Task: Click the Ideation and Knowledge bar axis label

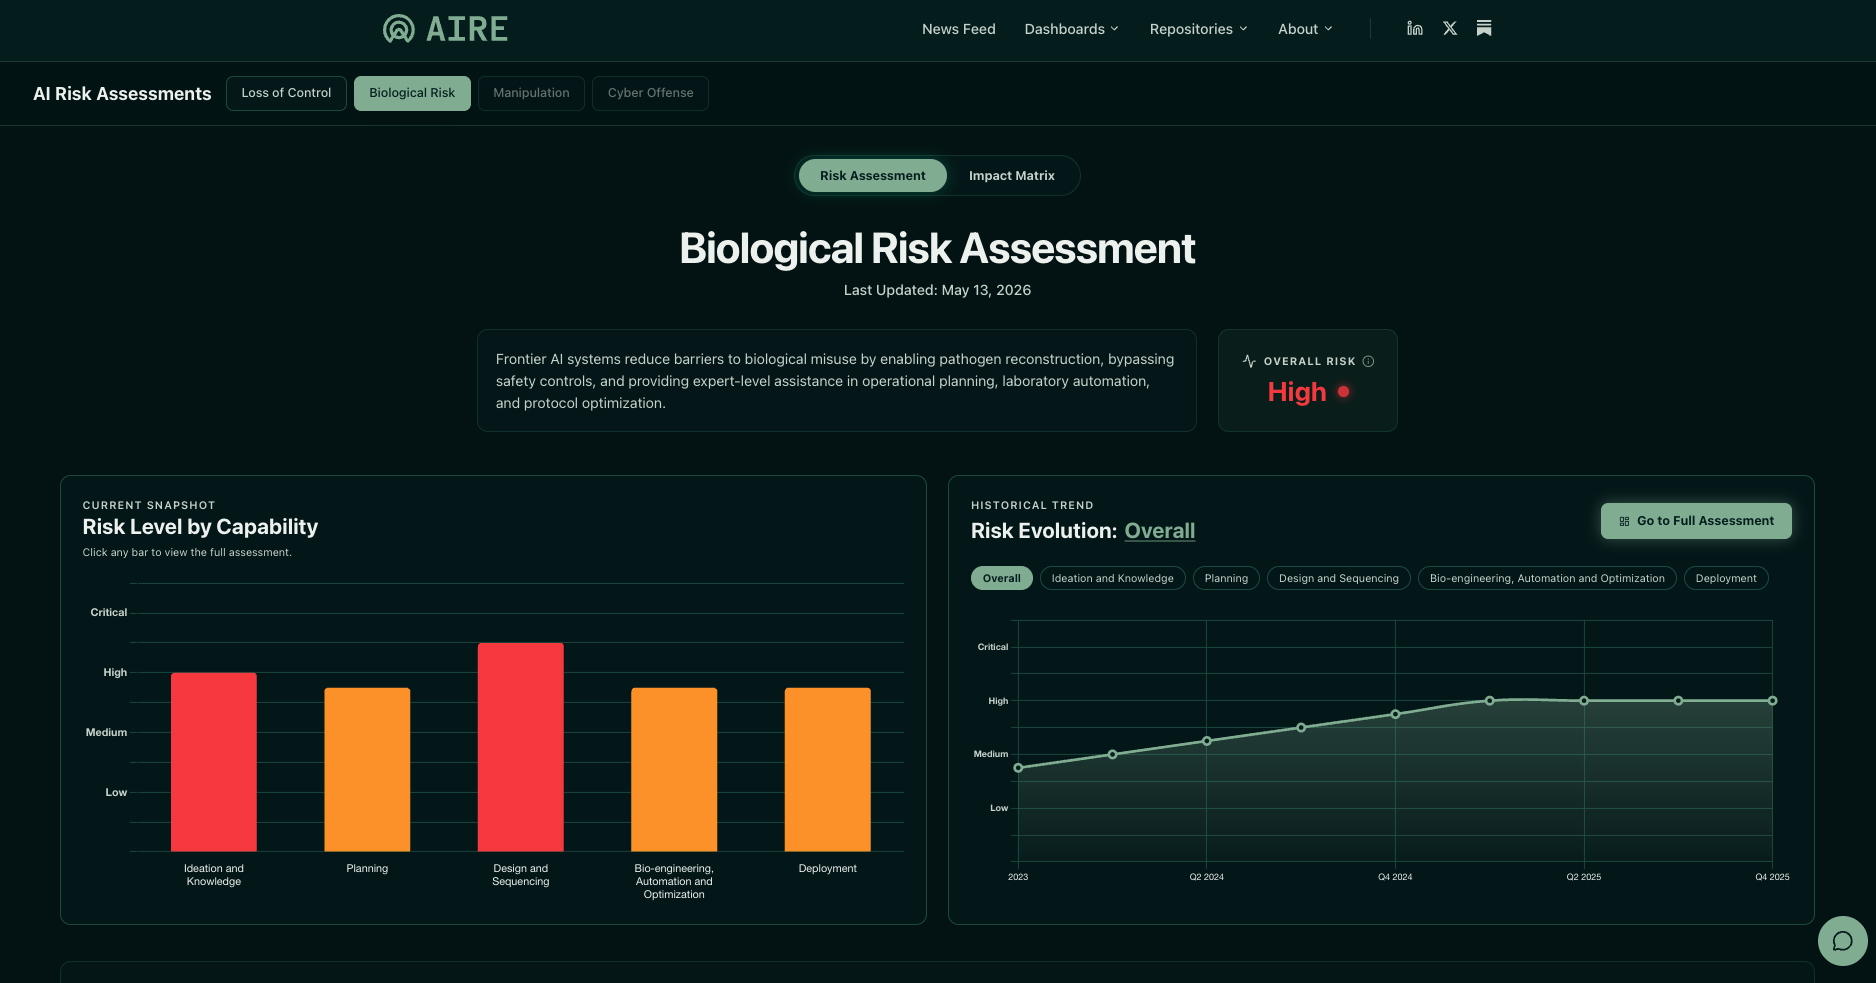Action: [214, 875]
